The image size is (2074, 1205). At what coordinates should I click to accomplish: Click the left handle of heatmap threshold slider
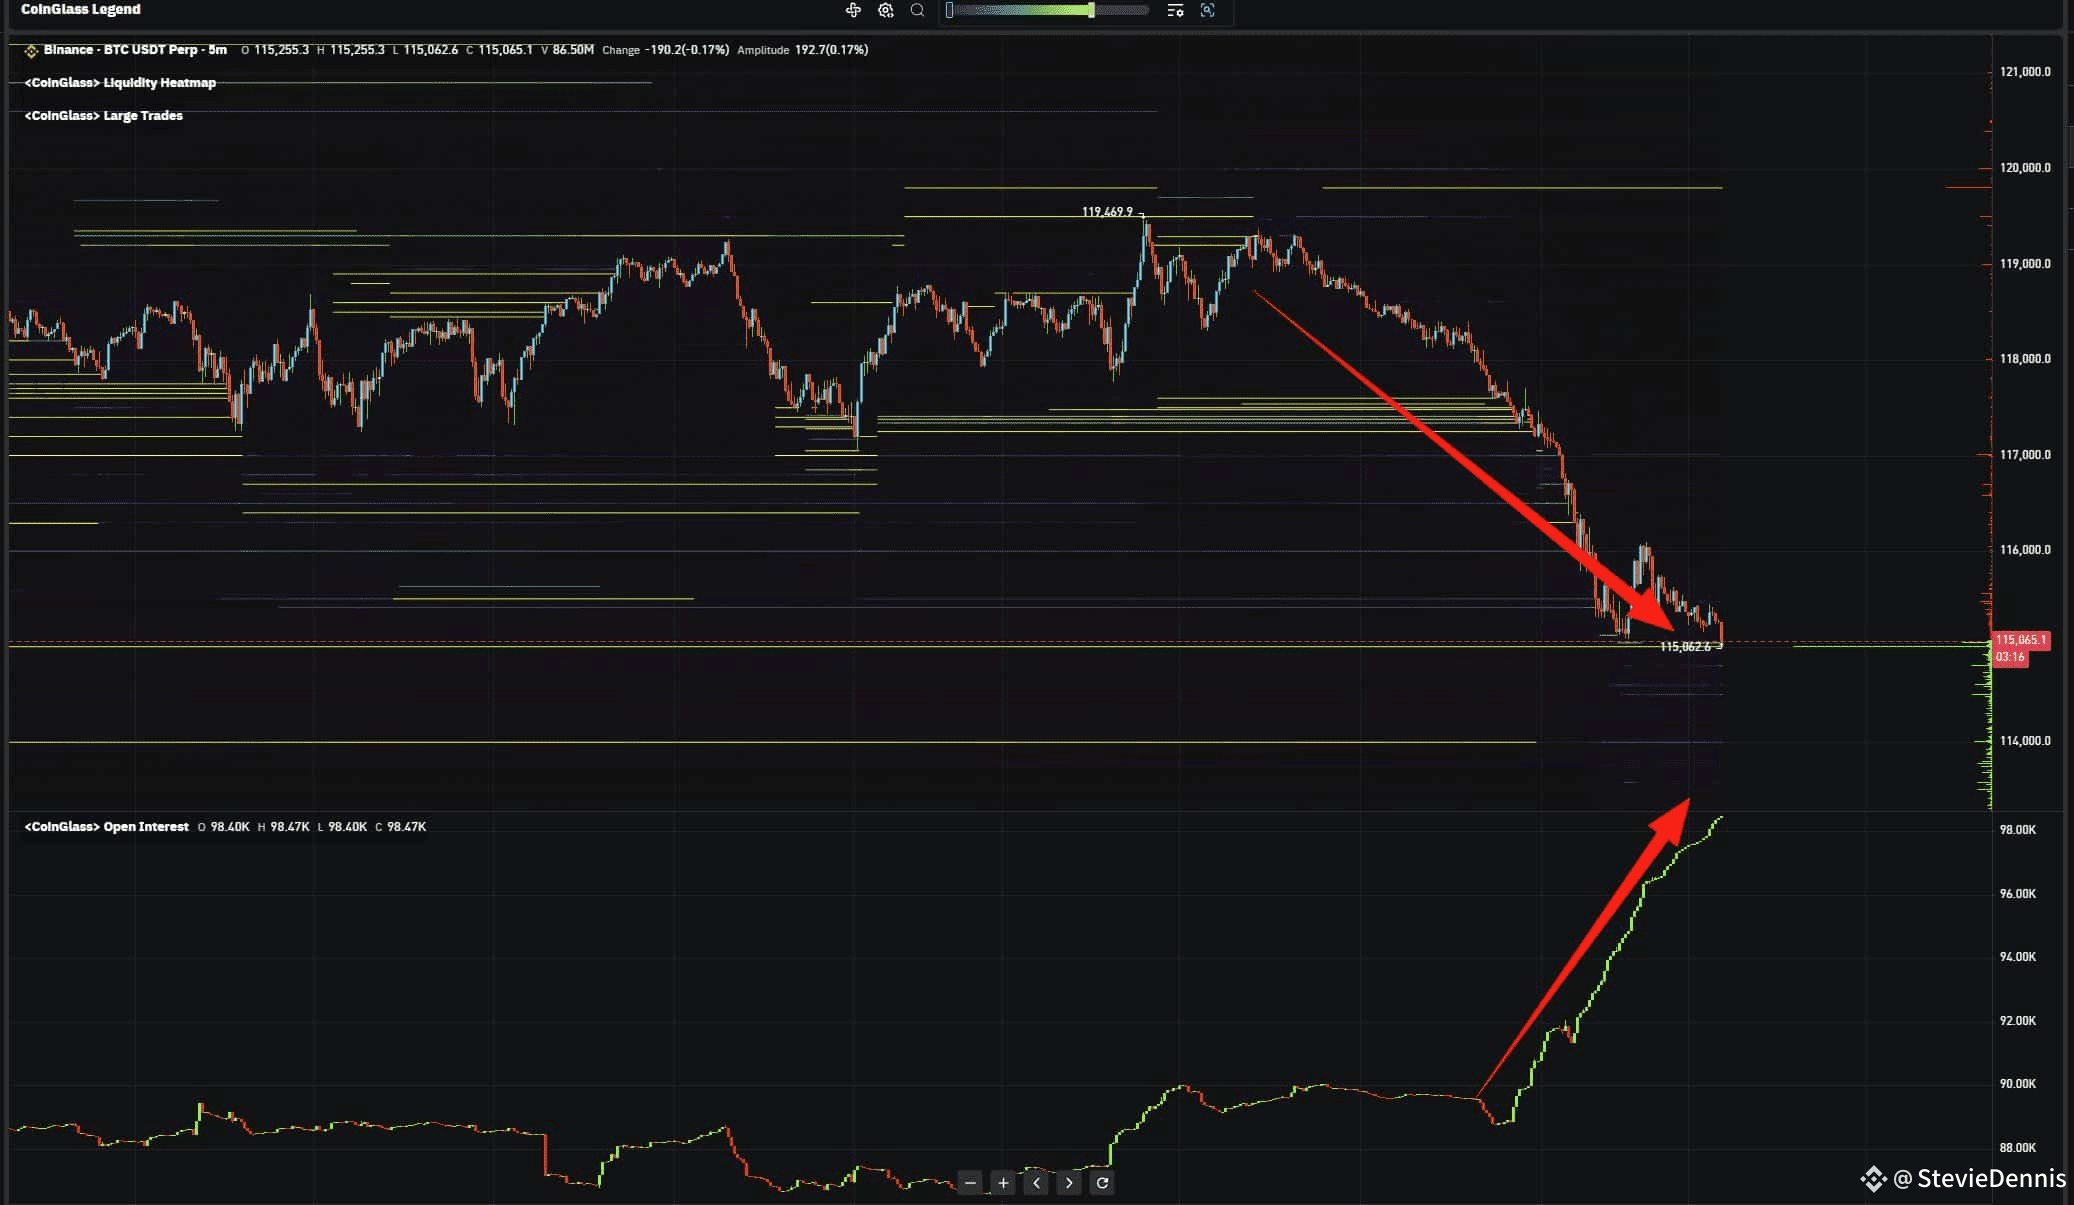point(949,10)
